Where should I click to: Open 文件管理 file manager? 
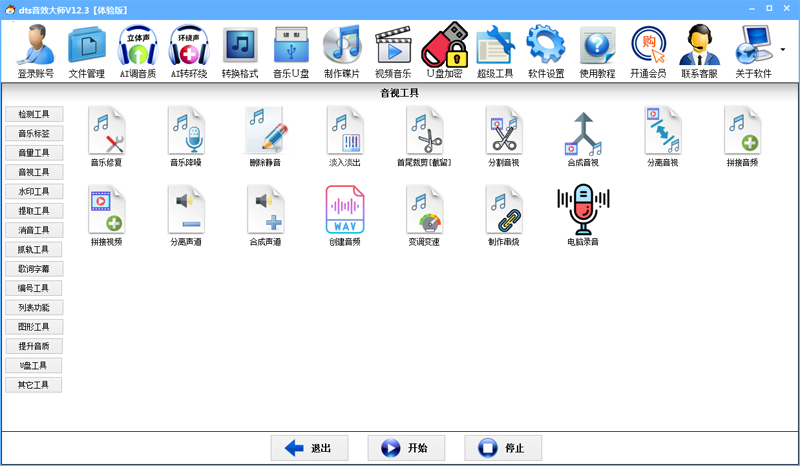point(87,52)
